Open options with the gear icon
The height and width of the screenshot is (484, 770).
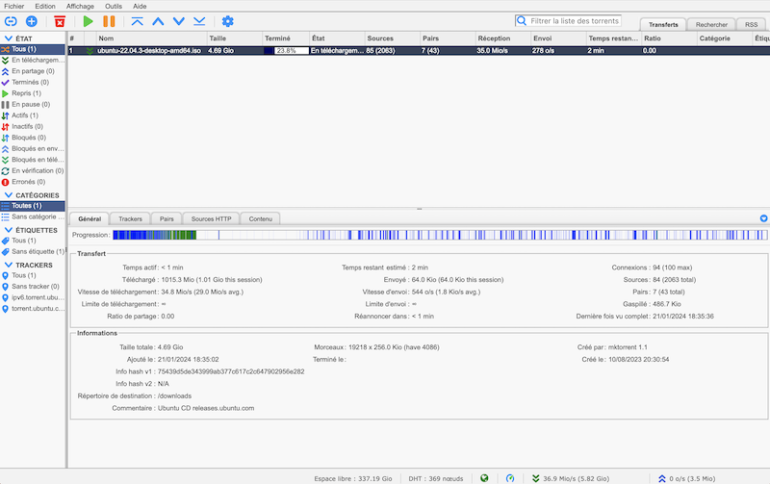(227, 21)
